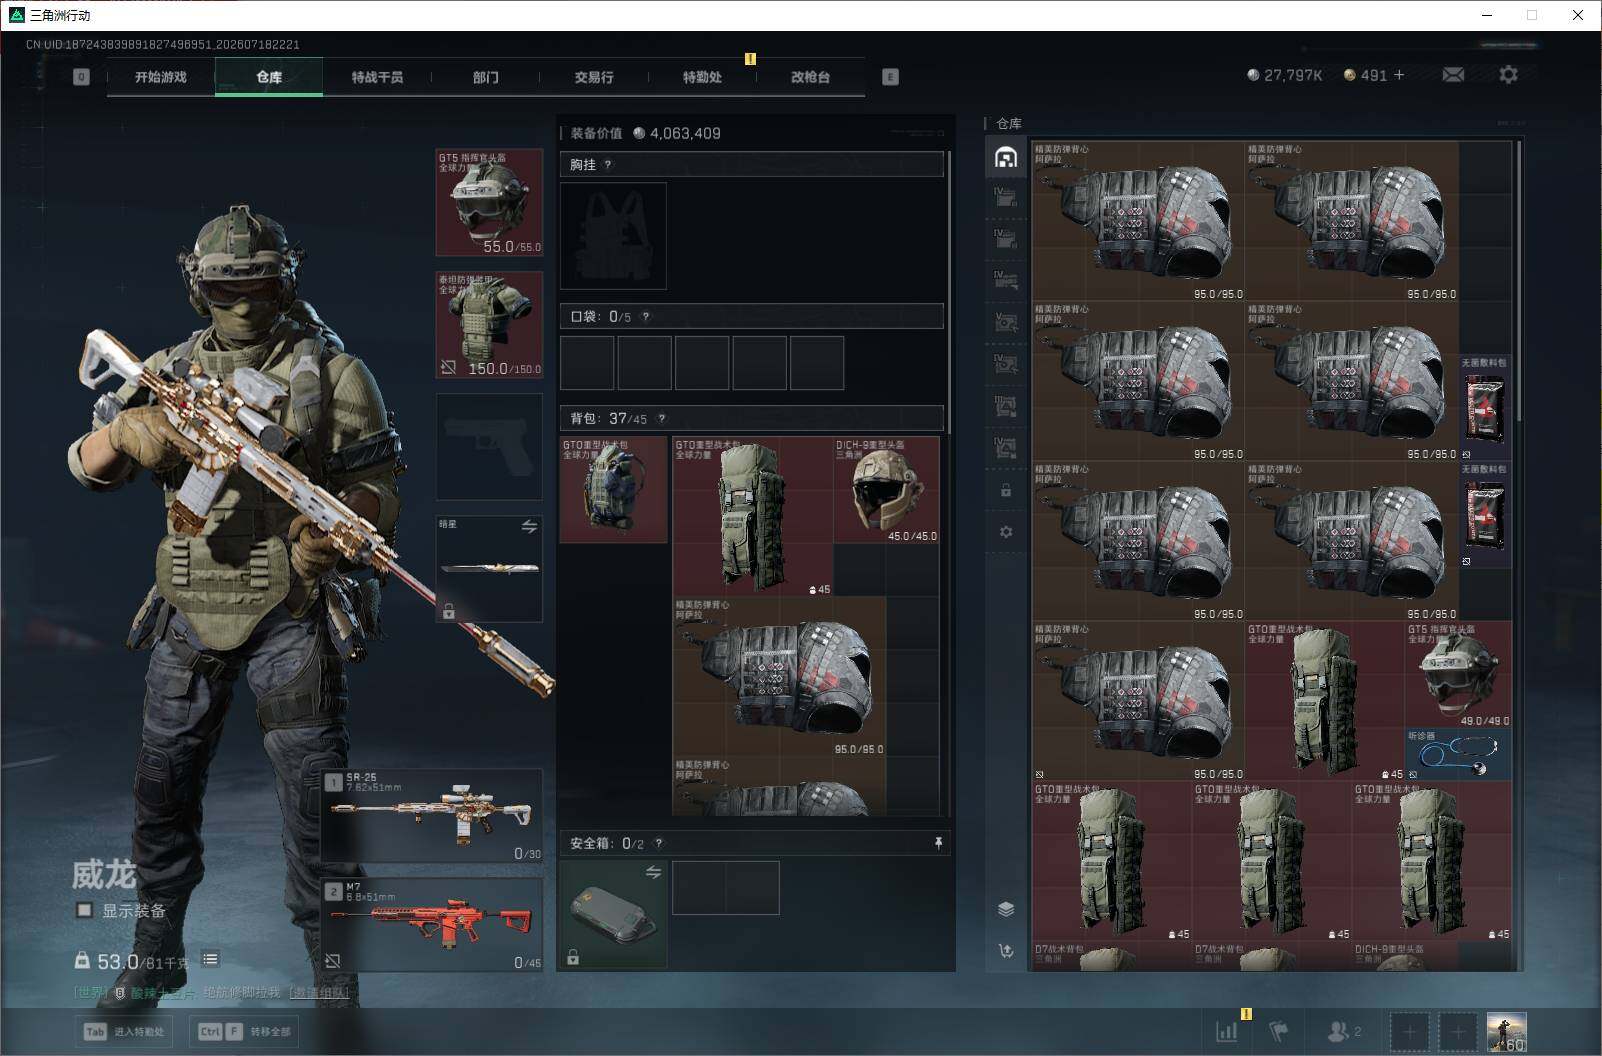Click the 背包: 37/45 capacity label
Screen dimensions: 1602x1056
click(608, 419)
